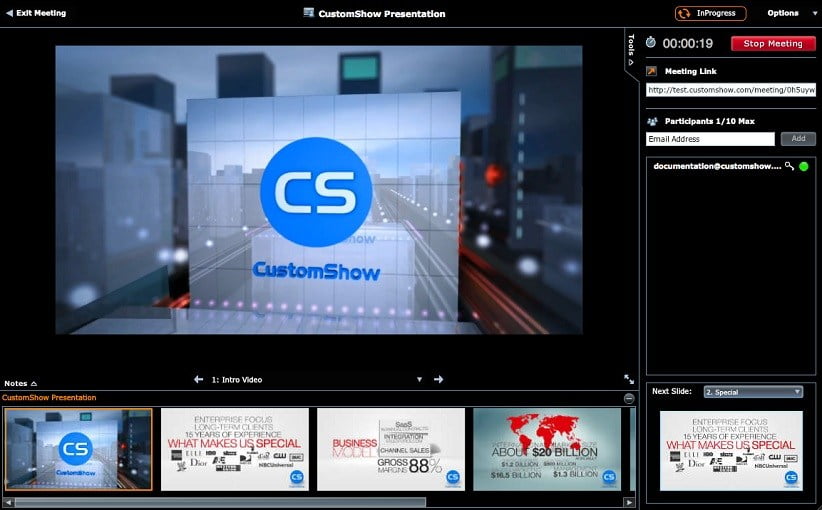This screenshot has height=510, width=822.
Task: Click the 00:00:19 elapsed time
Action: (x=687, y=44)
